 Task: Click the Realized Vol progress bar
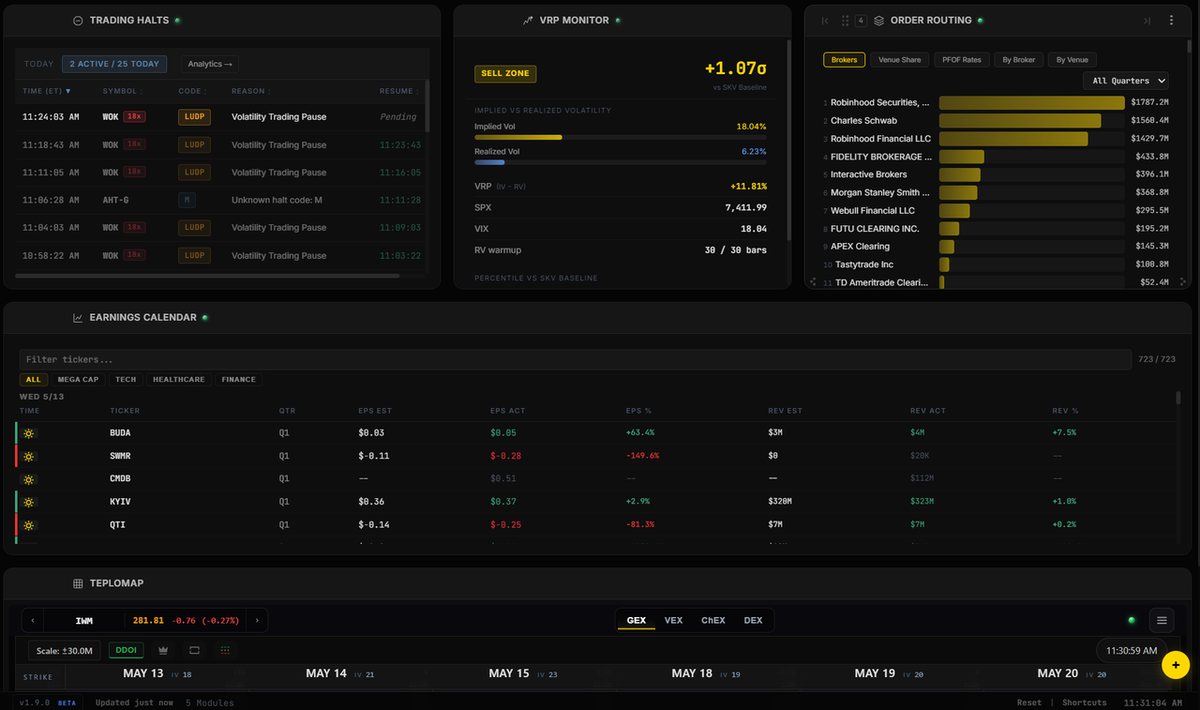620,161
